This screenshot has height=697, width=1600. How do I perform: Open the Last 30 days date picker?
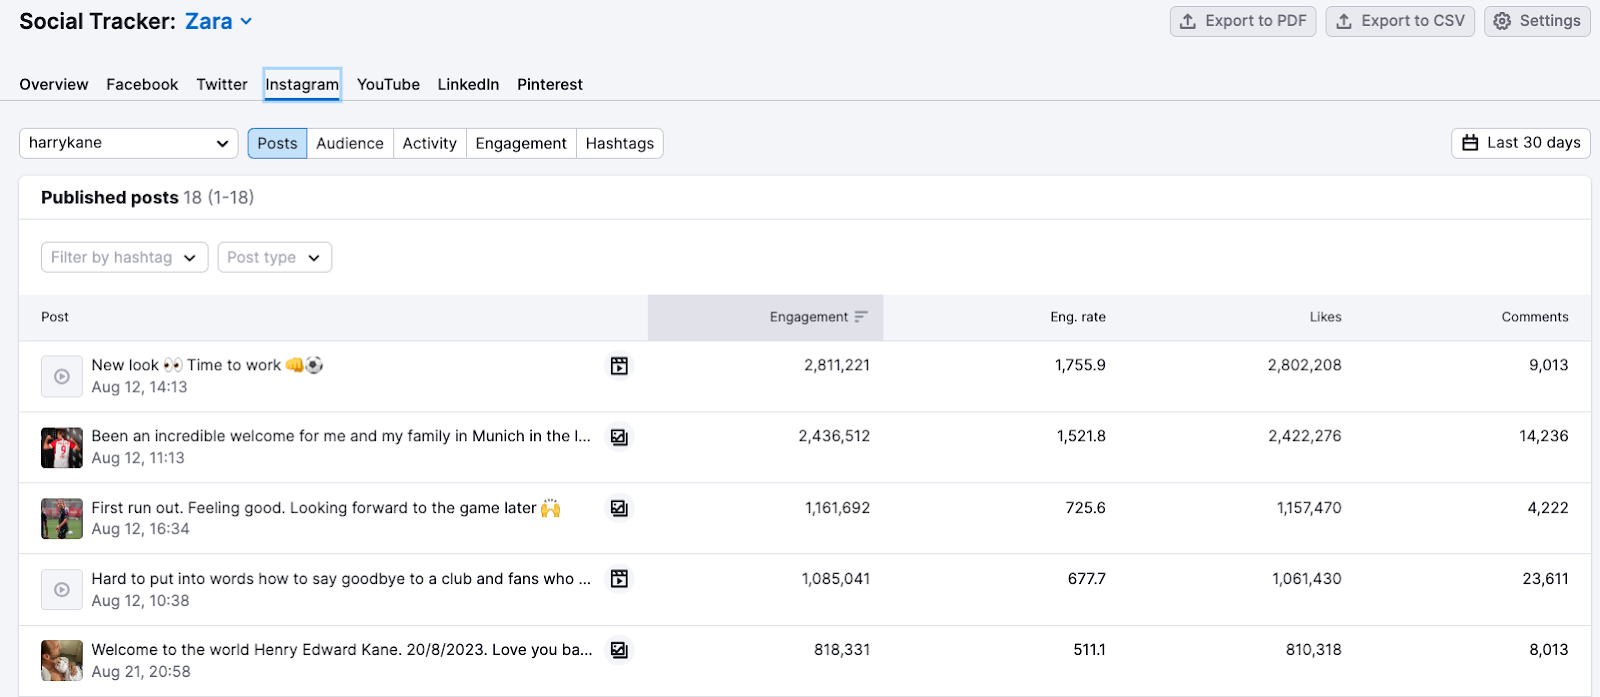click(x=1520, y=143)
